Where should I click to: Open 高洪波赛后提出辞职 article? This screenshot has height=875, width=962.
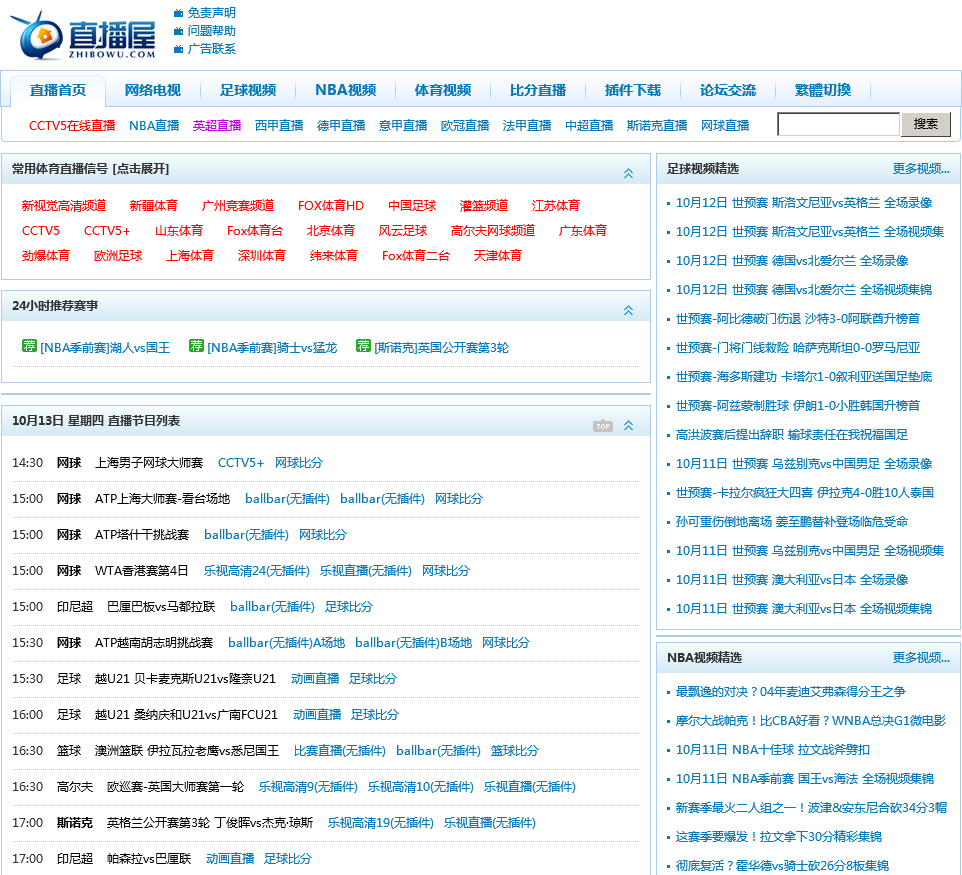pos(791,435)
